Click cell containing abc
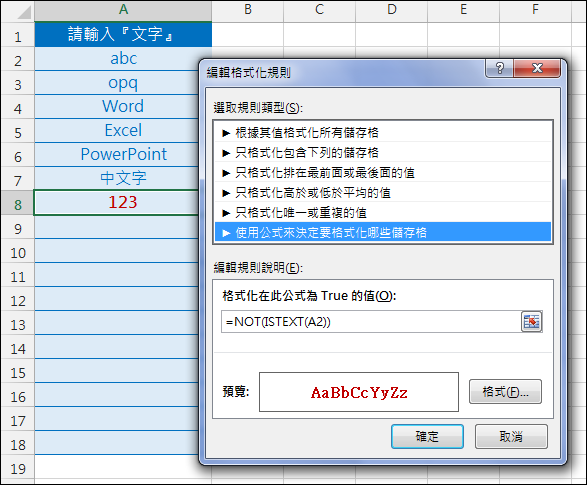 (x=116, y=59)
